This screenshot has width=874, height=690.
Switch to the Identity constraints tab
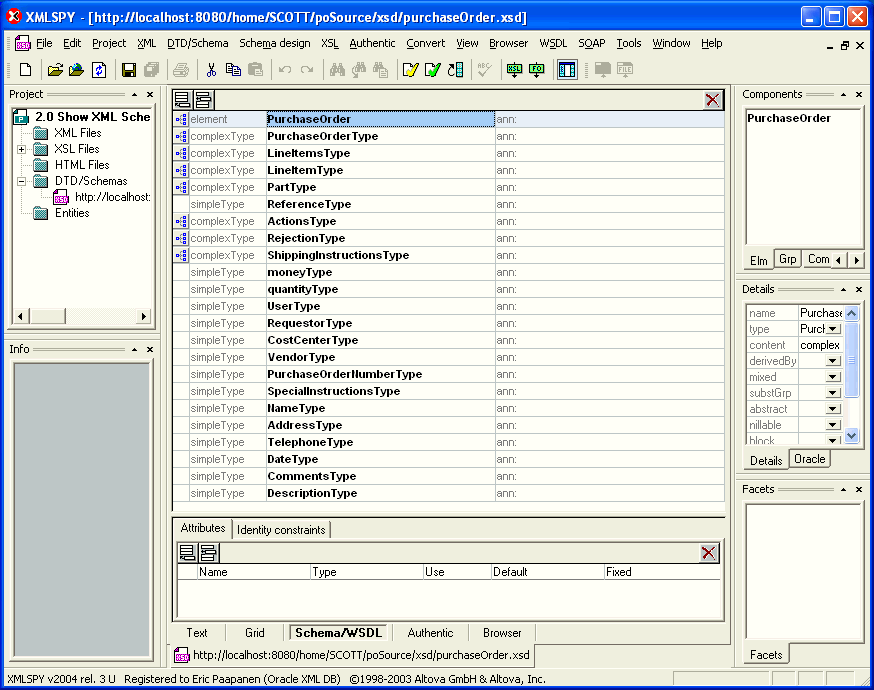click(281, 530)
